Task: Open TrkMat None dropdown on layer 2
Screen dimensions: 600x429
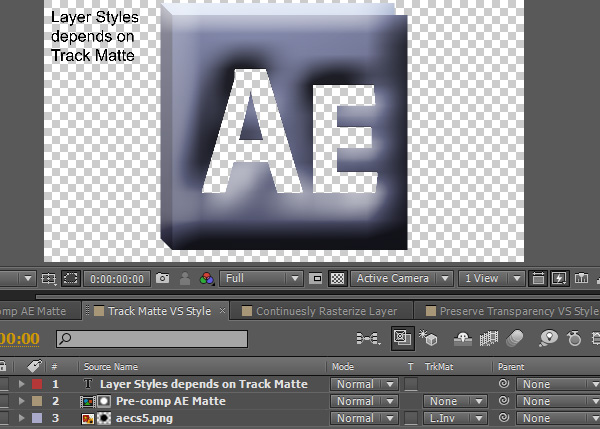Action: click(455, 401)
